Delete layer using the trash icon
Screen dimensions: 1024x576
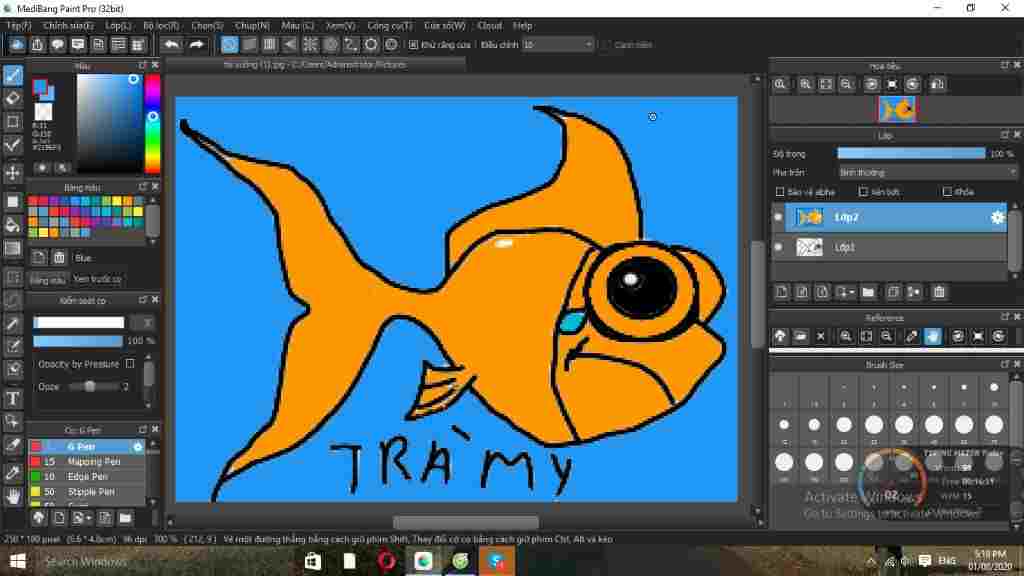click(939, 292)
